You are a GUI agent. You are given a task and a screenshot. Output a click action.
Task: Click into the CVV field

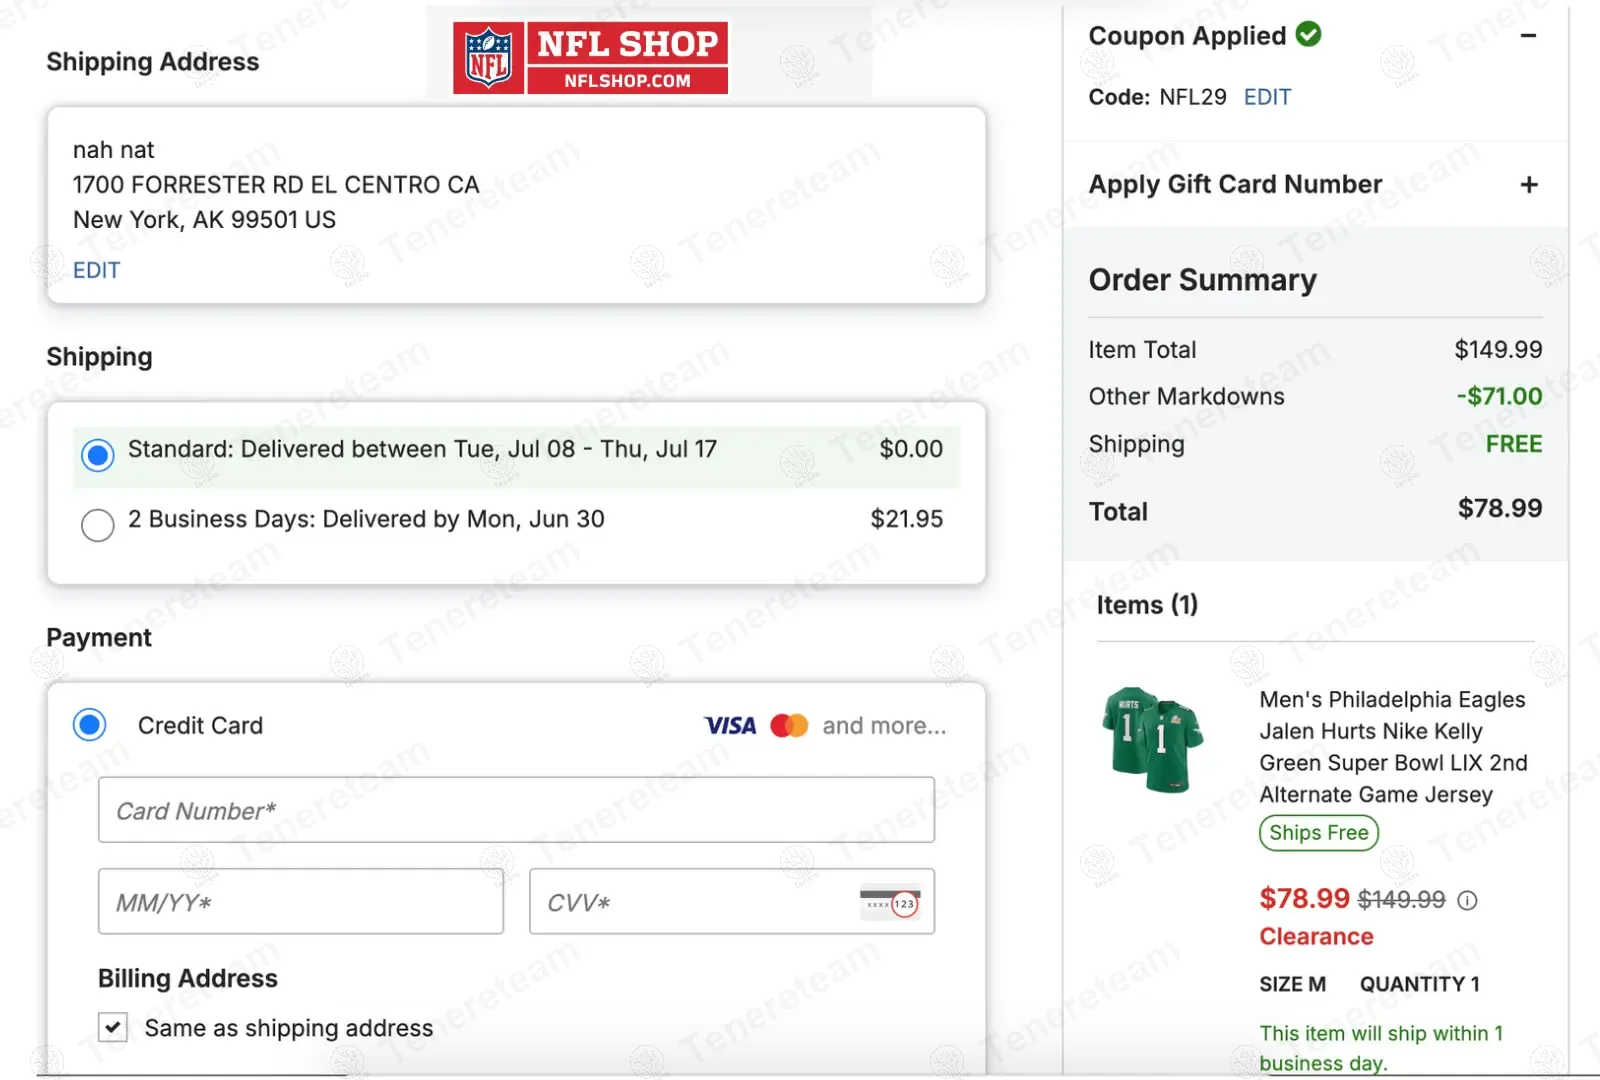point(690,902)
